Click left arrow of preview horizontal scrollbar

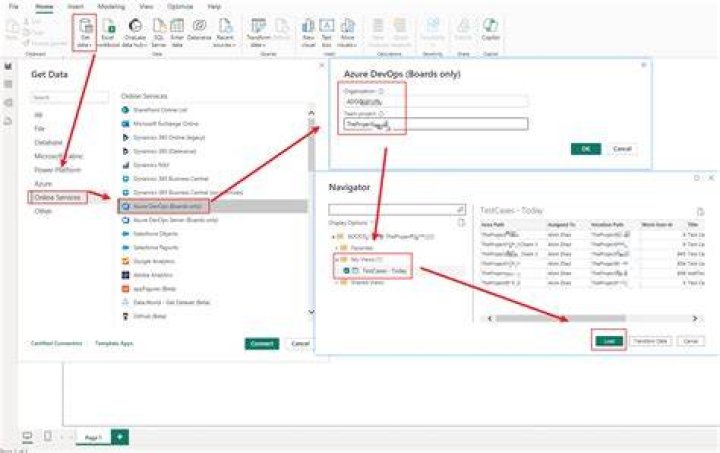click(x=489, y=319)
